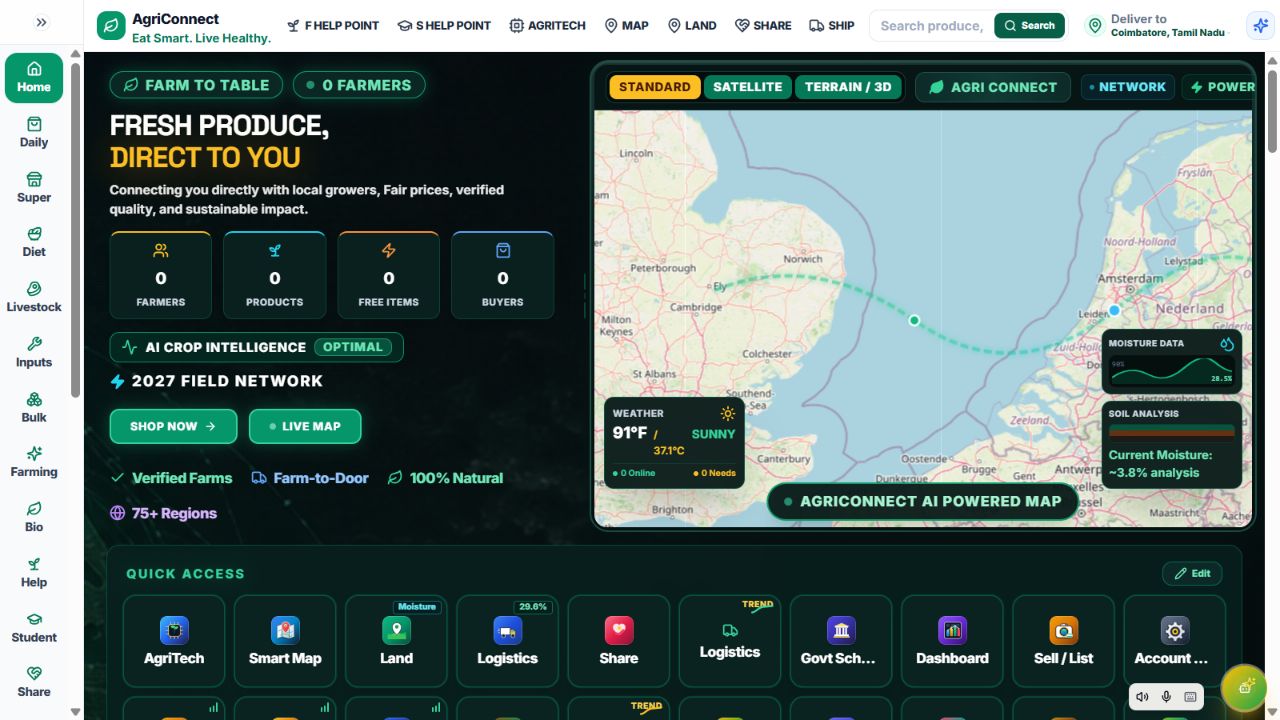Open F HELP POINT menu
This screenshot has width=1280, height=720.
[x=333, y=26]
